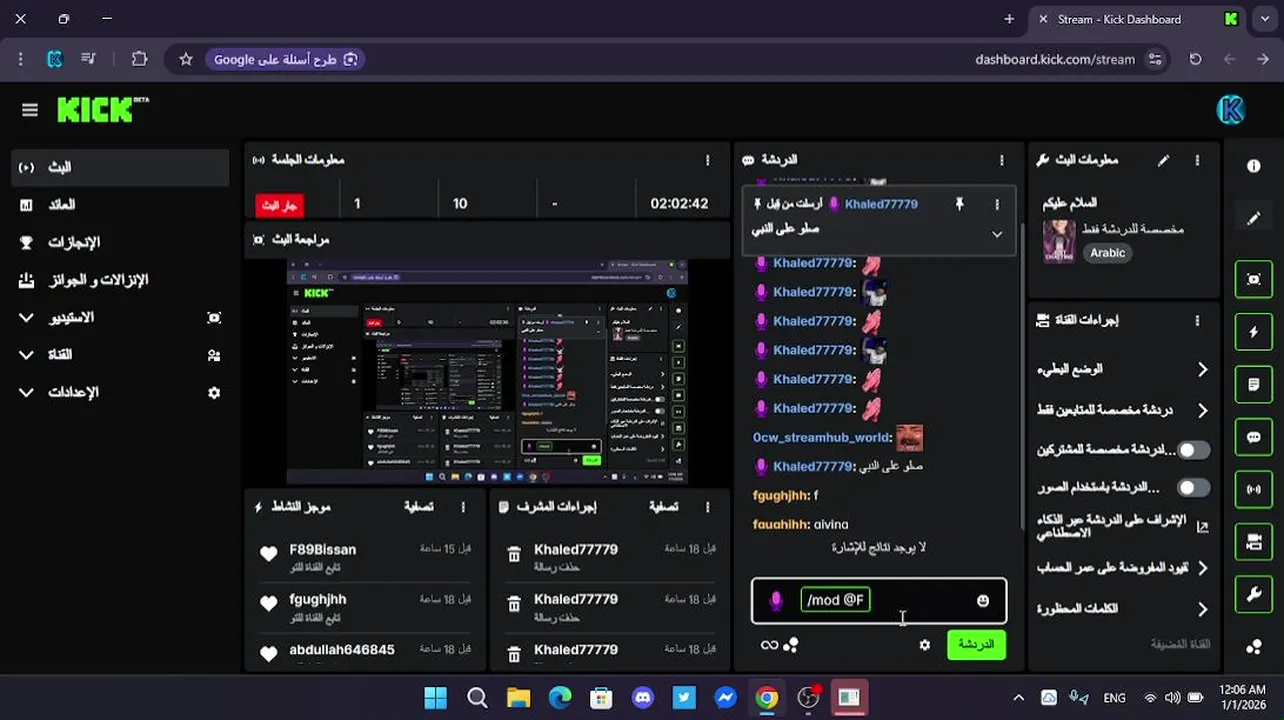The height and width of the screenshot is (720, 1284).
Task: Expand banned words setting chevron
Action: pyautogui.click(x=1202, y=608)
